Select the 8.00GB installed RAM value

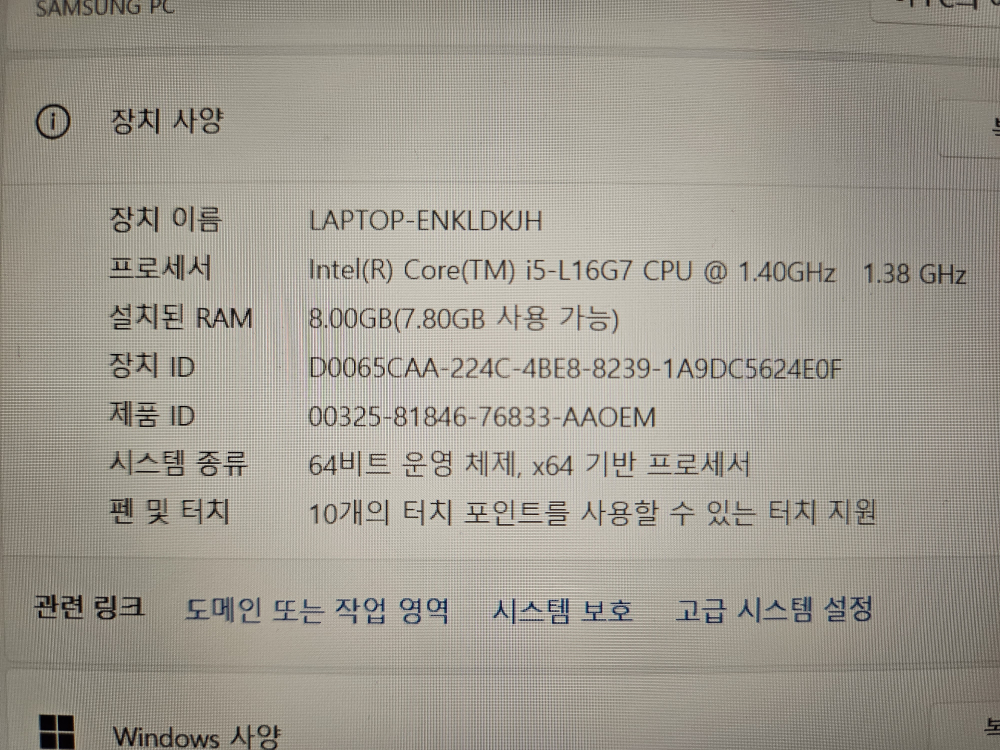(464, 318)
